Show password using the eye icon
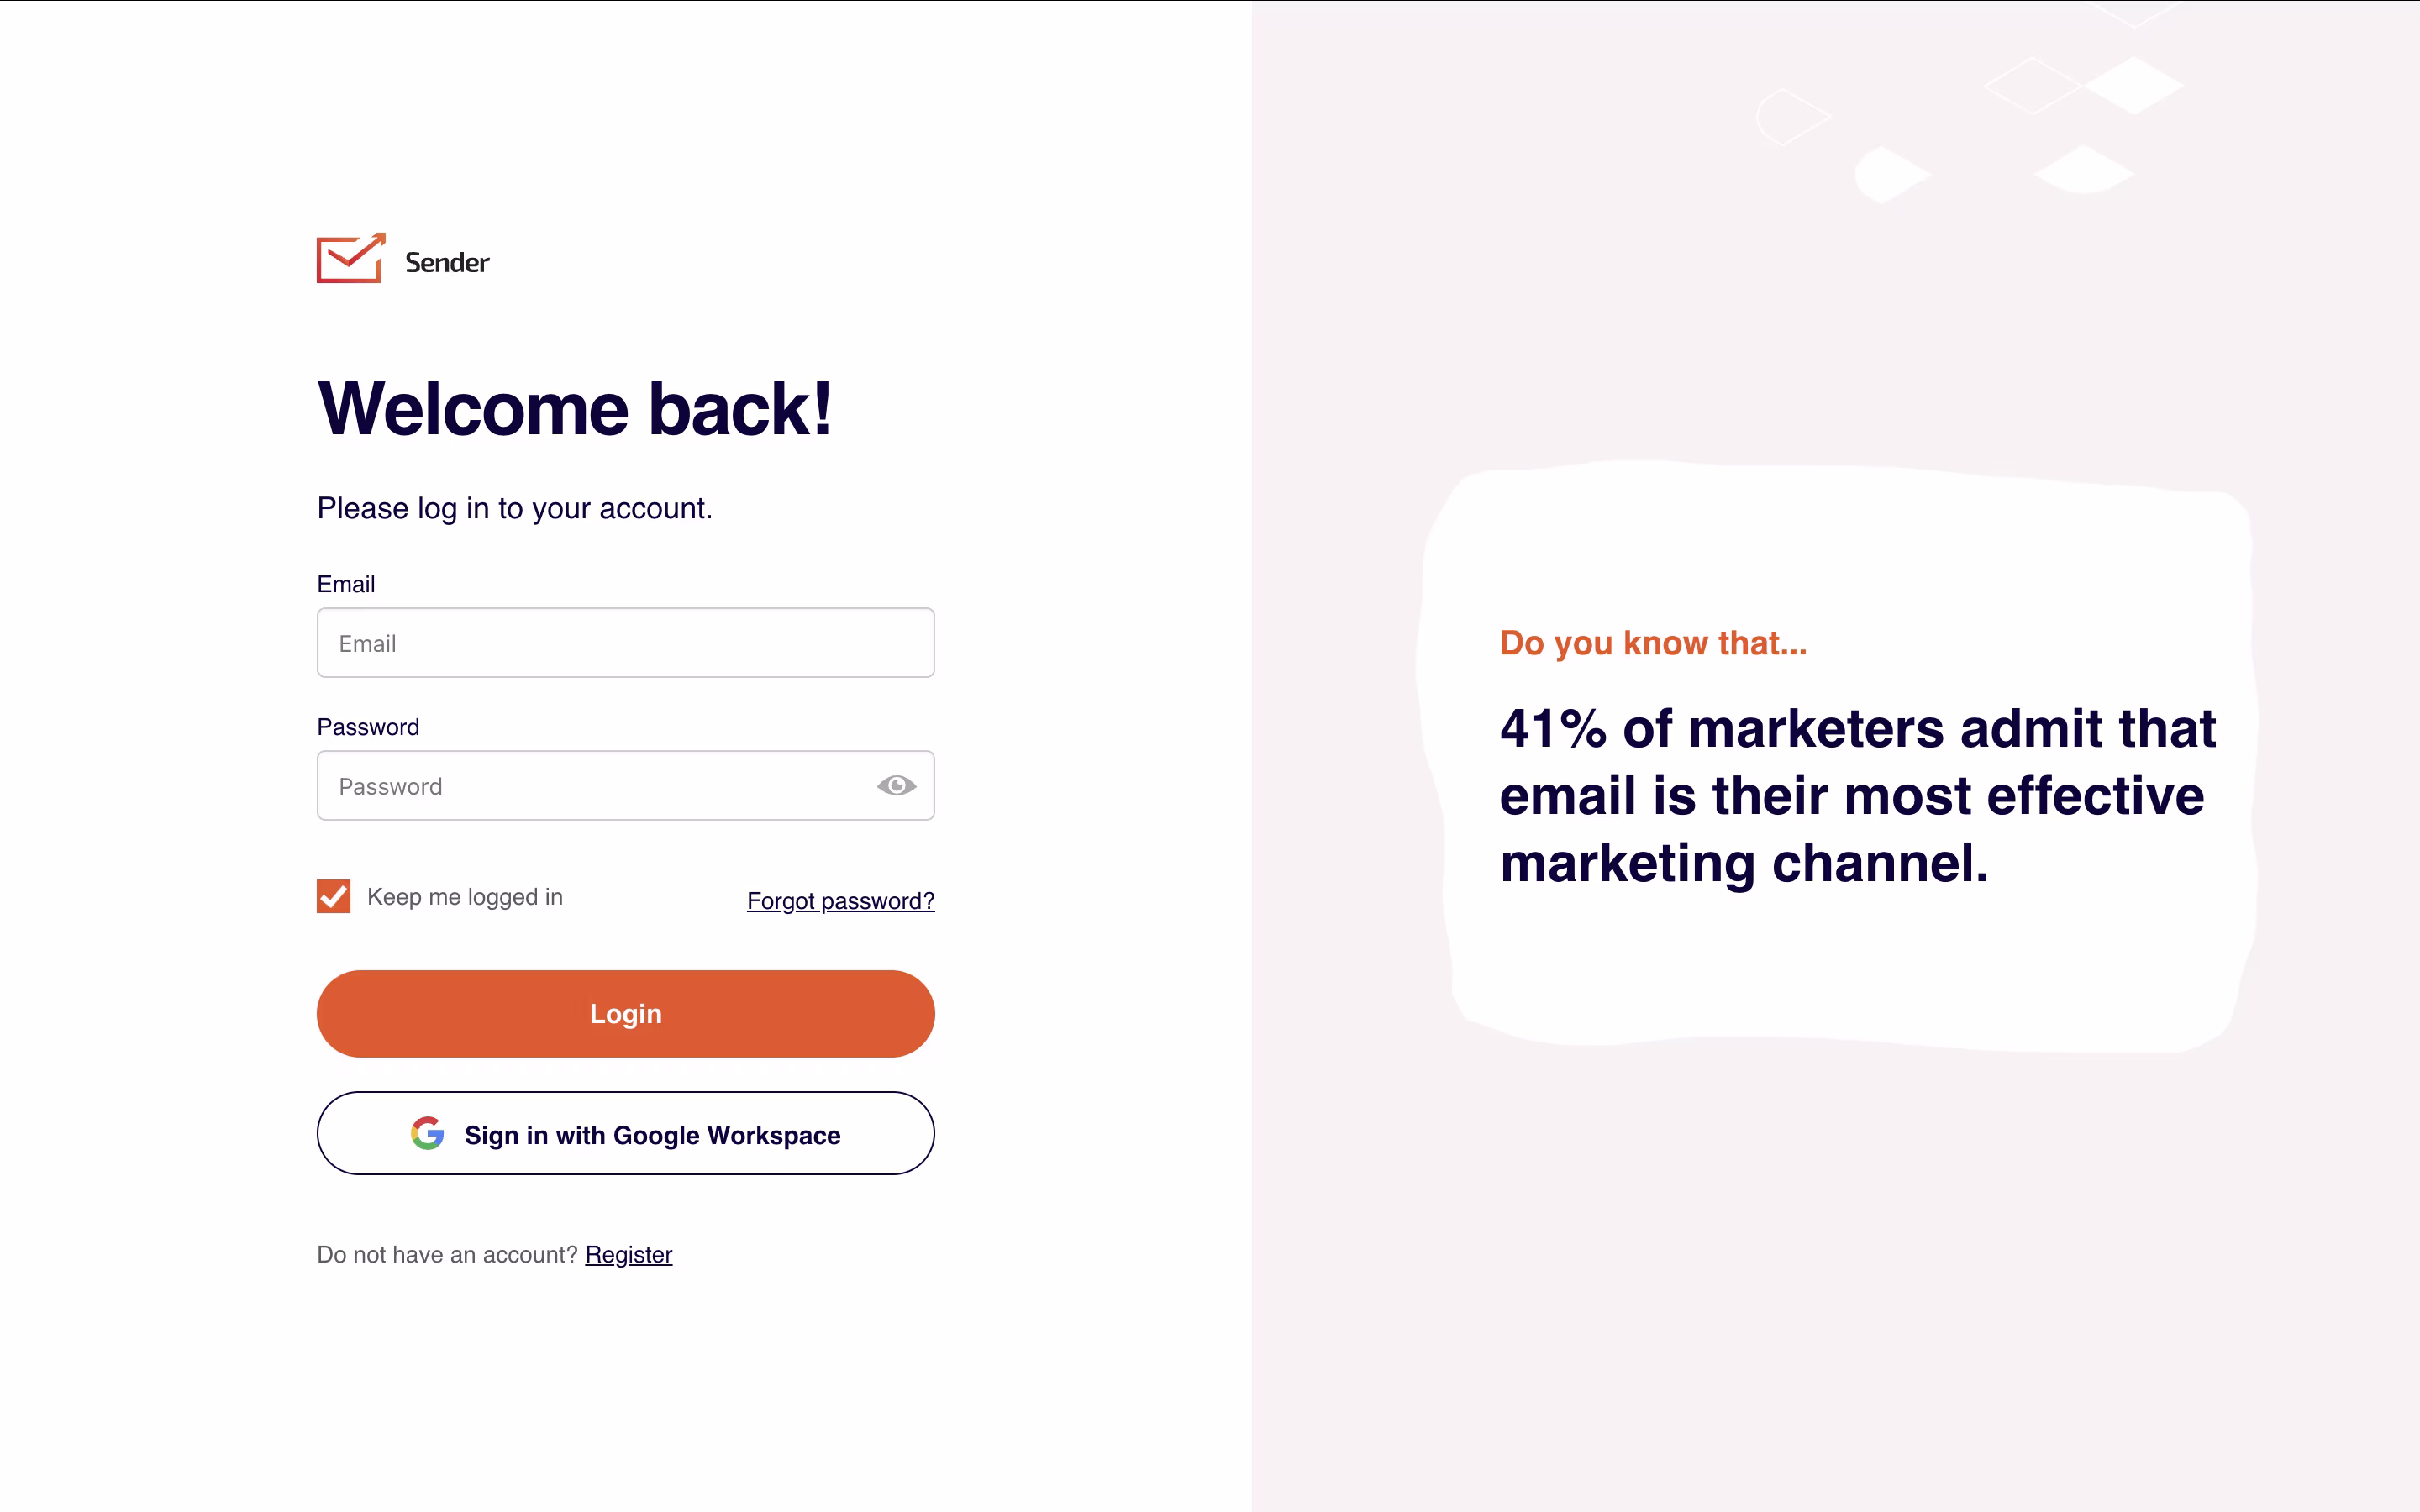This screenshot has height=1512, width=2420. coord(896,786)
